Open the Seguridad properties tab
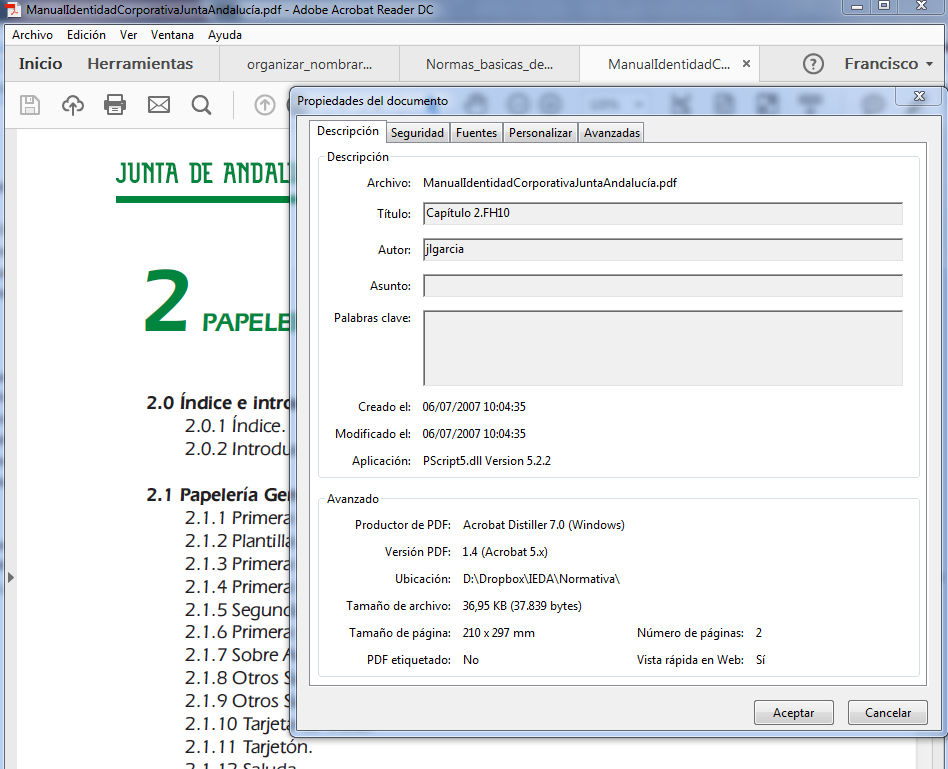The width and height of the screenshot is (948, 769). (417, 132)
